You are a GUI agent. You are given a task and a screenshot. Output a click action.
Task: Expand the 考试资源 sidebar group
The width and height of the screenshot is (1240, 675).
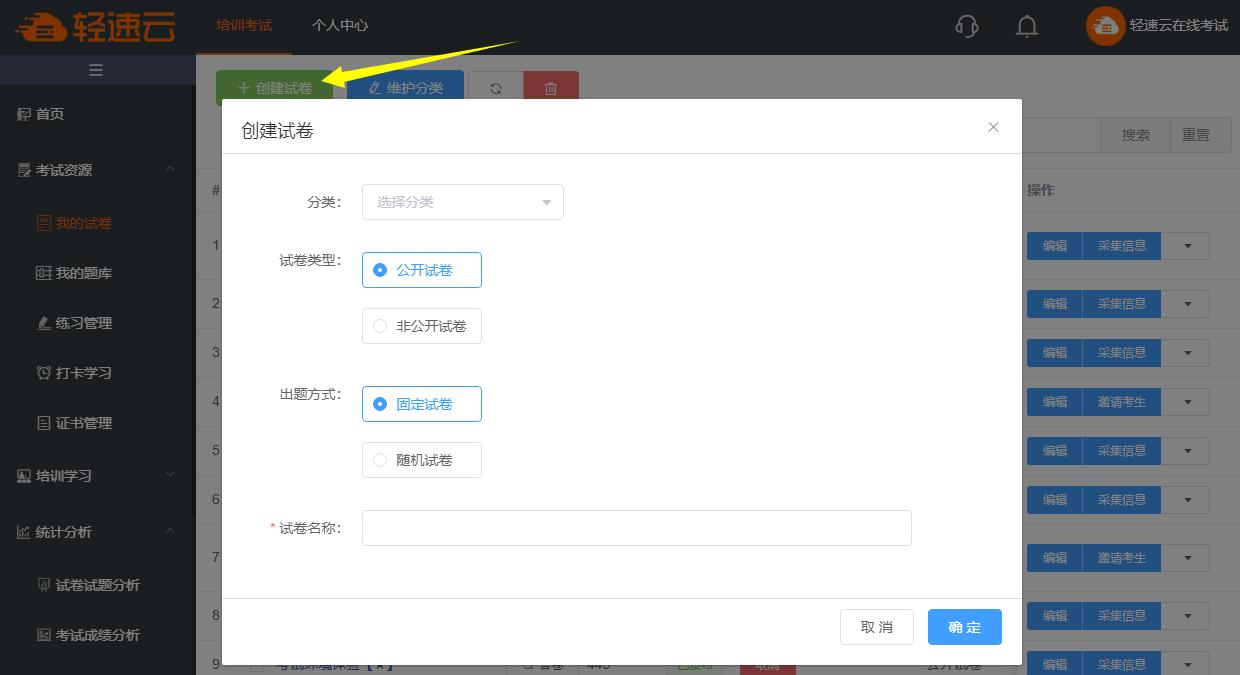pos(62,170)
